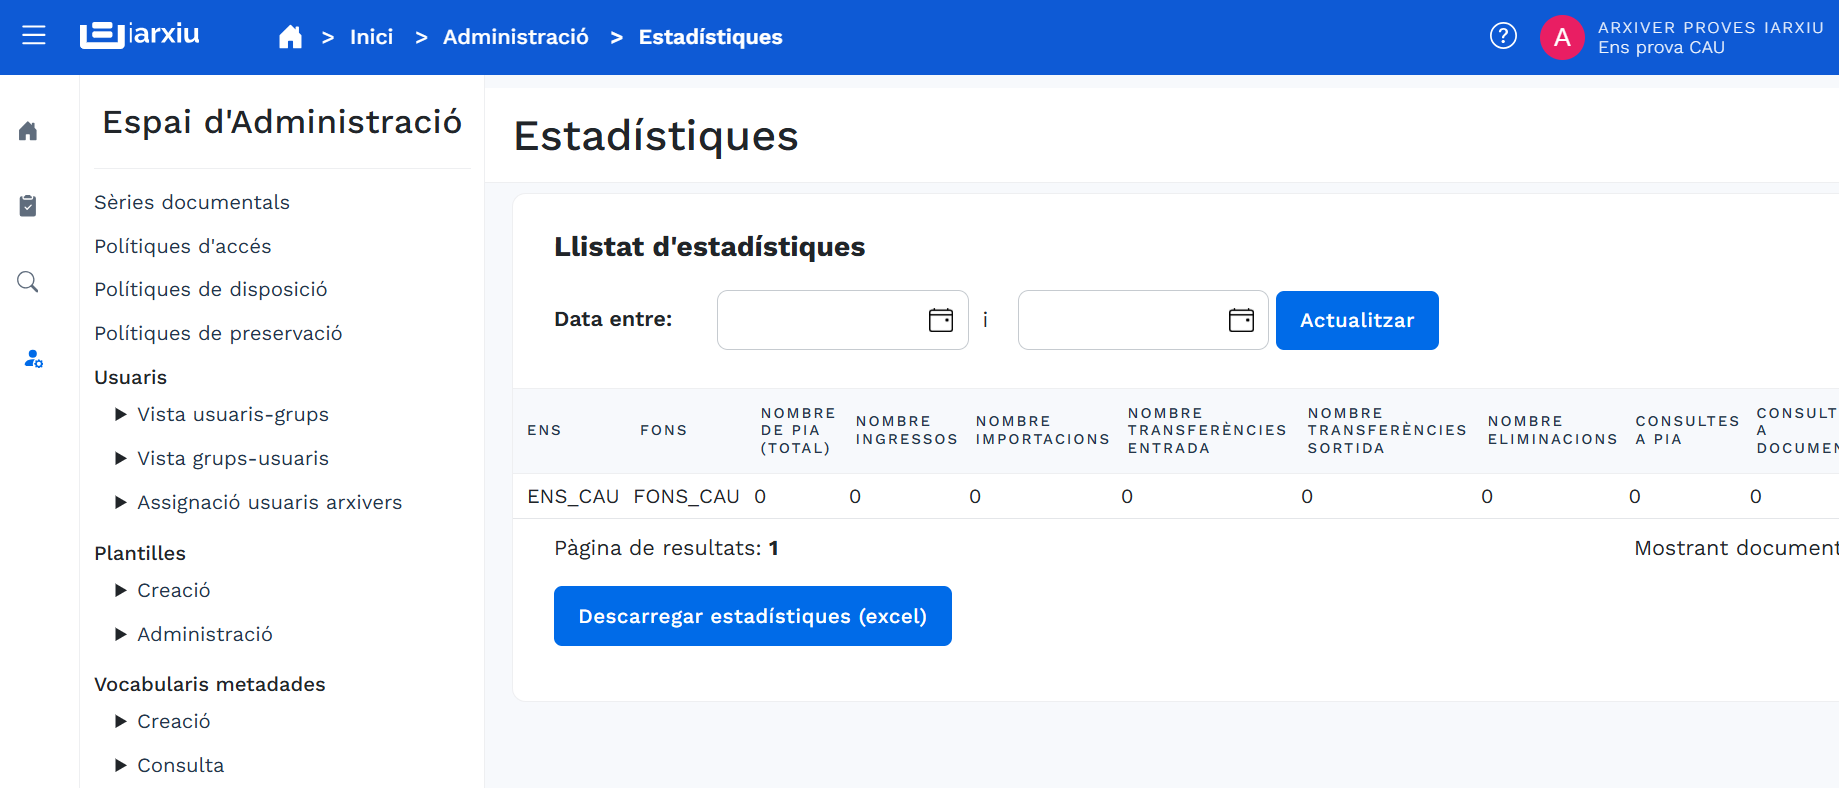The image size is (1839, 788).
Task: Click Nombre de PIA (total) header
Action: tap(797, 430)
